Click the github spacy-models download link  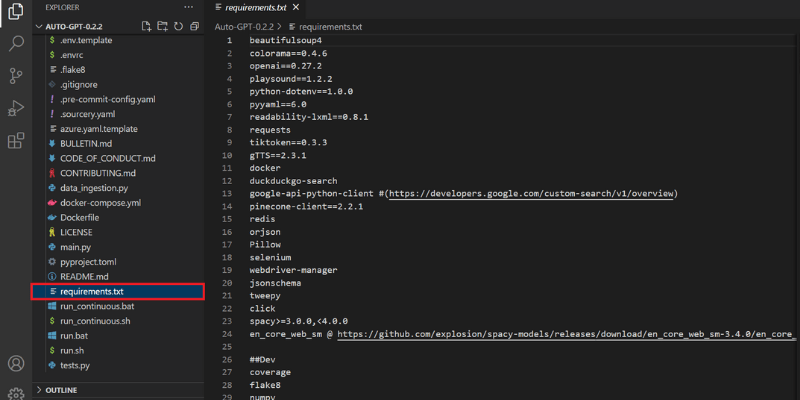[x=566, y=335]
